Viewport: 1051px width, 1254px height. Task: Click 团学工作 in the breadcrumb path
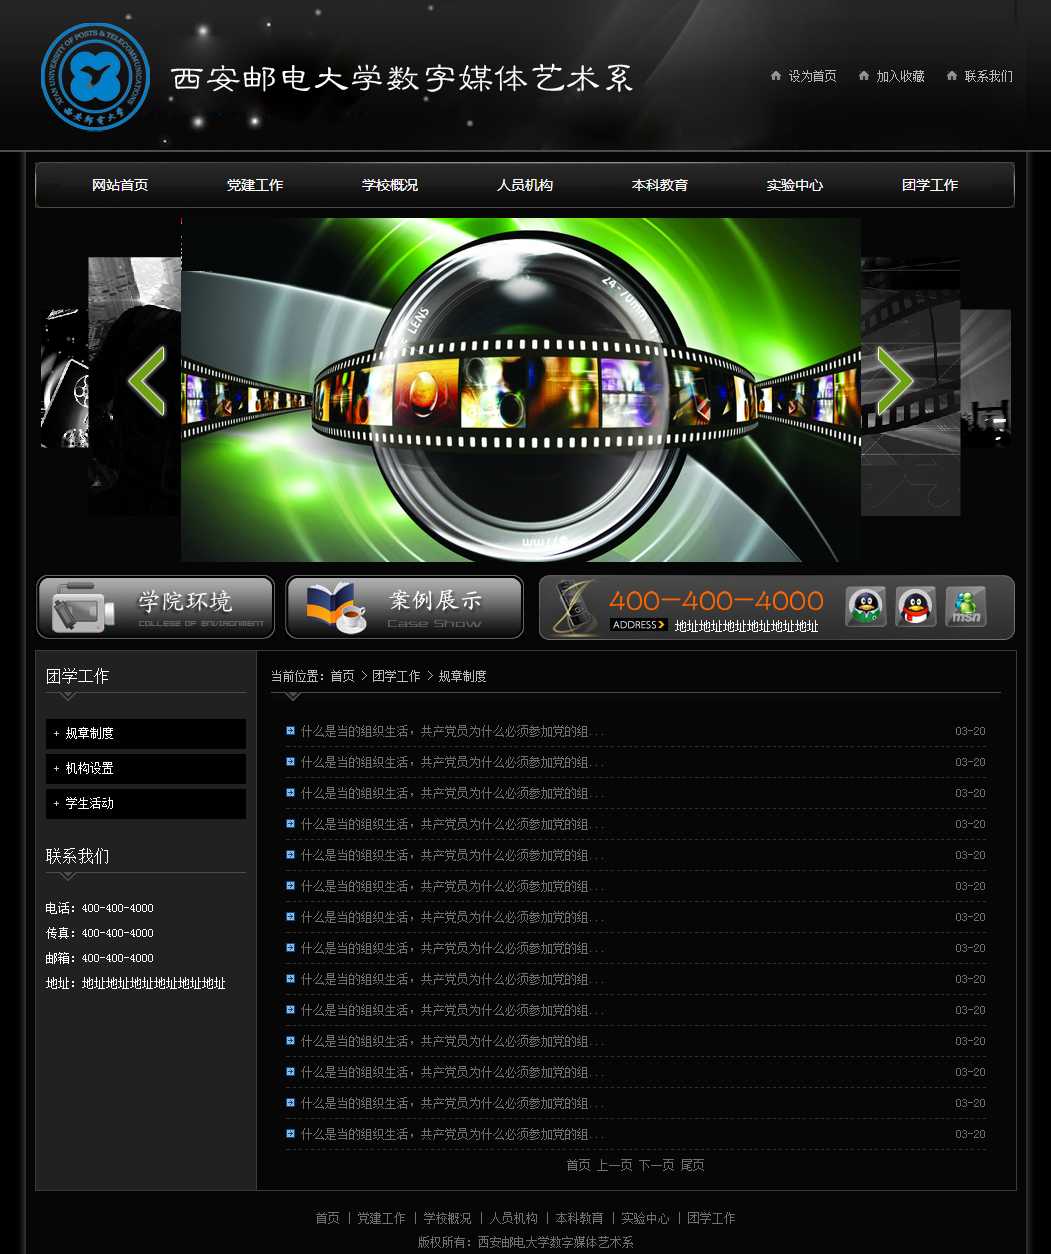point(396,677)
